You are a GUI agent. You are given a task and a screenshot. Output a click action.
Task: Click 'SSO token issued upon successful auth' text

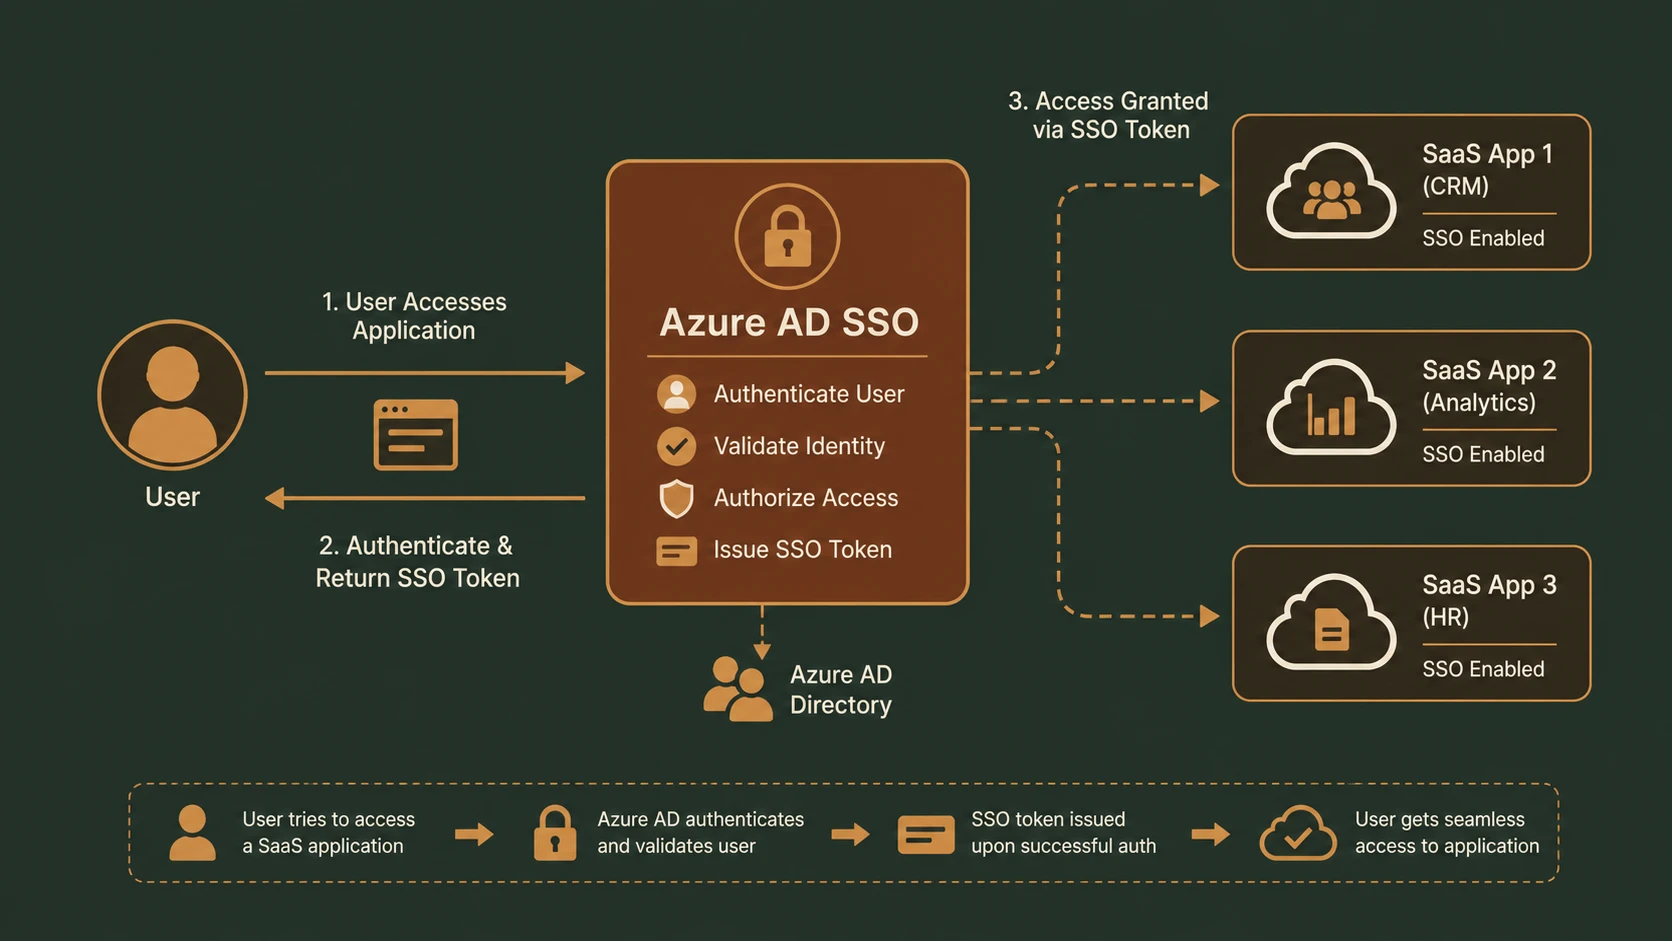coord(1063,832)
